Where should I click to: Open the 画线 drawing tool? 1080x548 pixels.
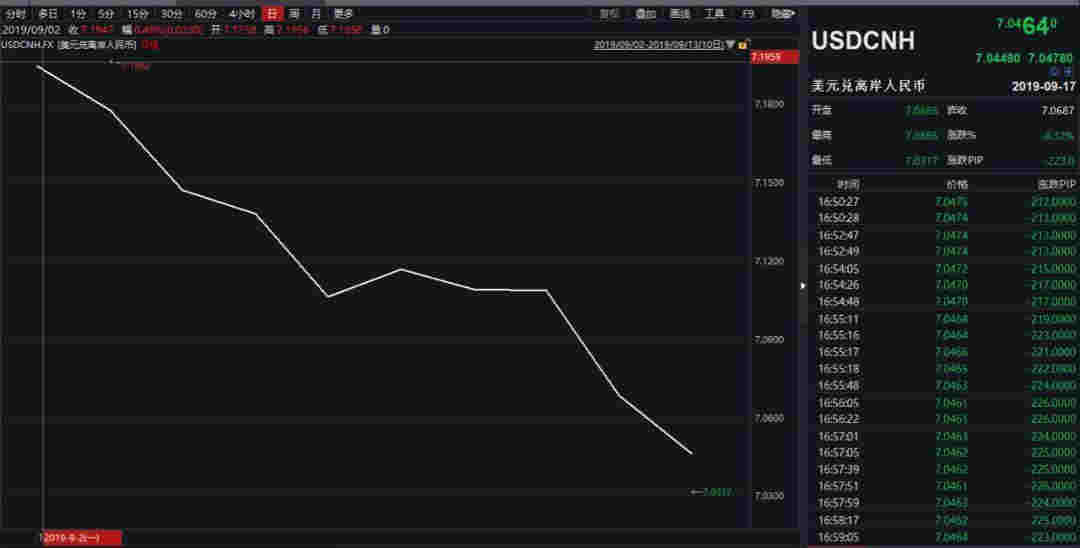680,14
